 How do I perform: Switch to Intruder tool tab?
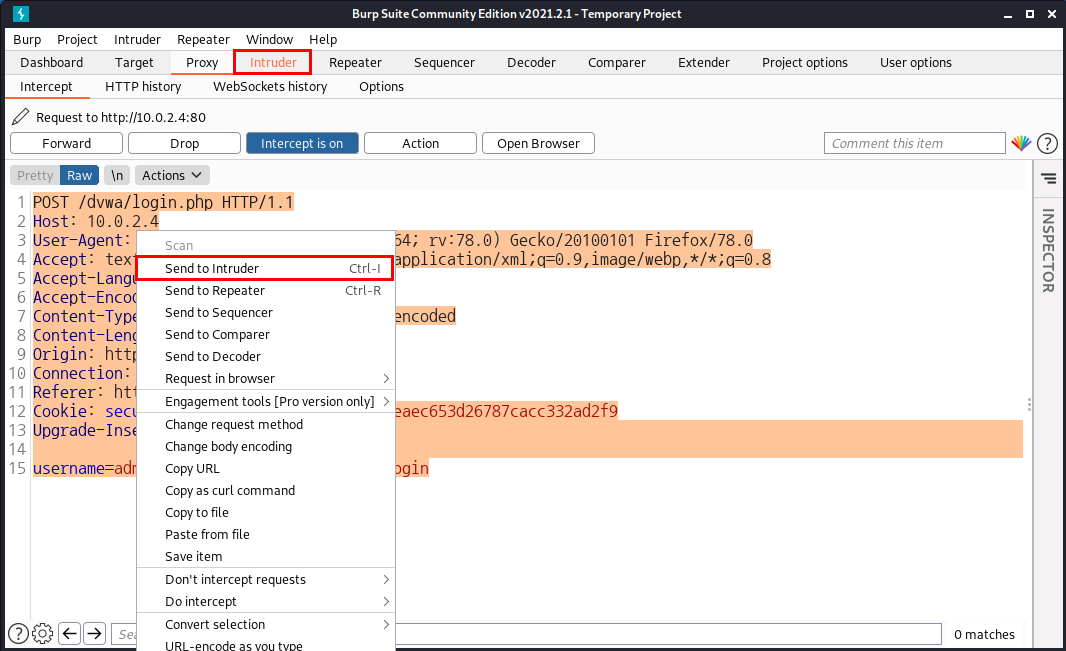273,63
